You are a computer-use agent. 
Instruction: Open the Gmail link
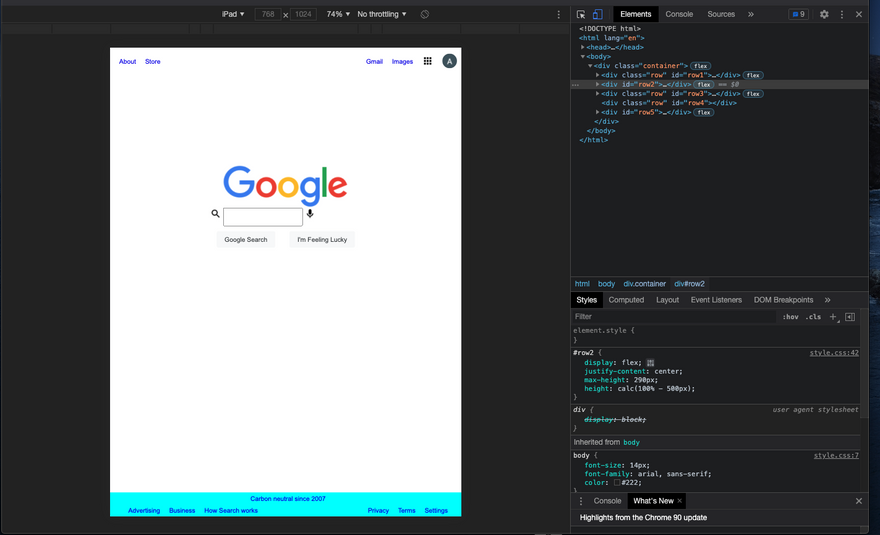coord(374,62)
